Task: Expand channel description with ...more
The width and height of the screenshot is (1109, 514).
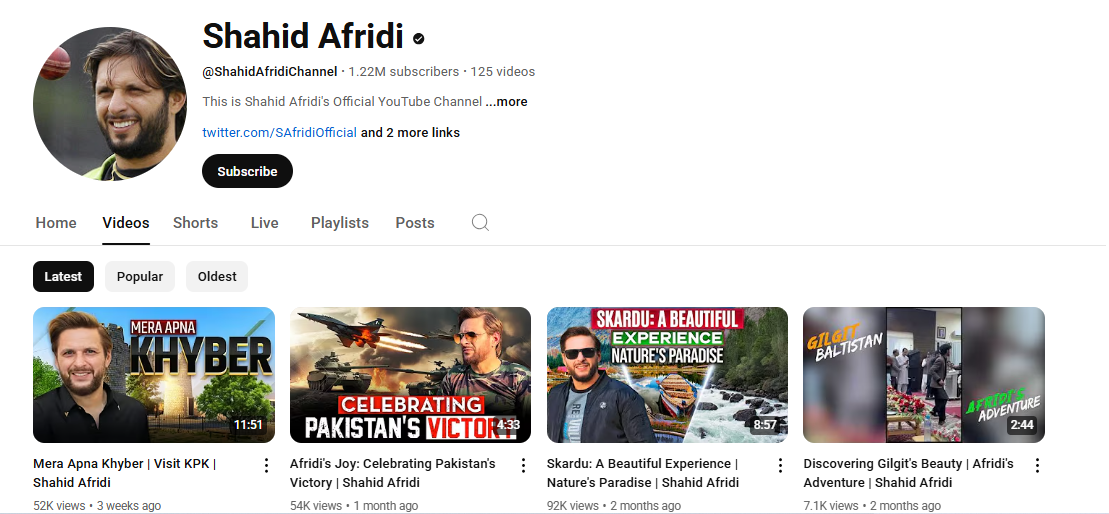Action: pyautogui.click(x=506, y=102)
